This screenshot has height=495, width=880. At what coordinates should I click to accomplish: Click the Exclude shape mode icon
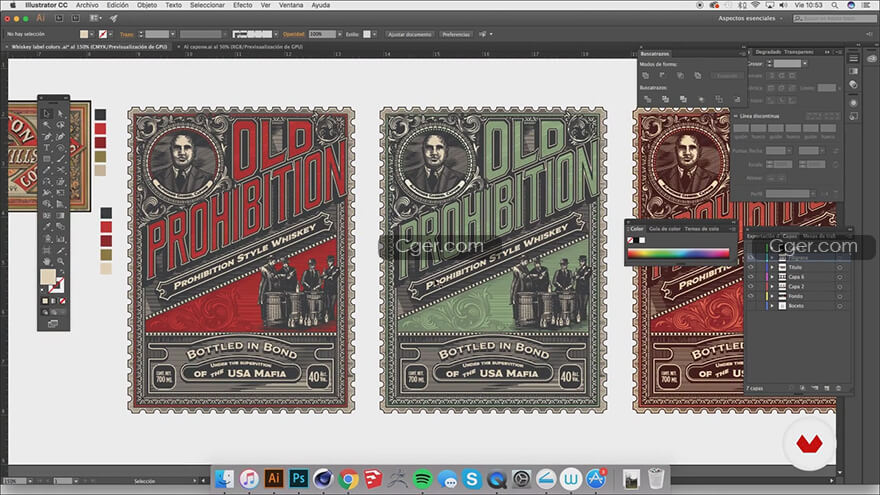698,75
